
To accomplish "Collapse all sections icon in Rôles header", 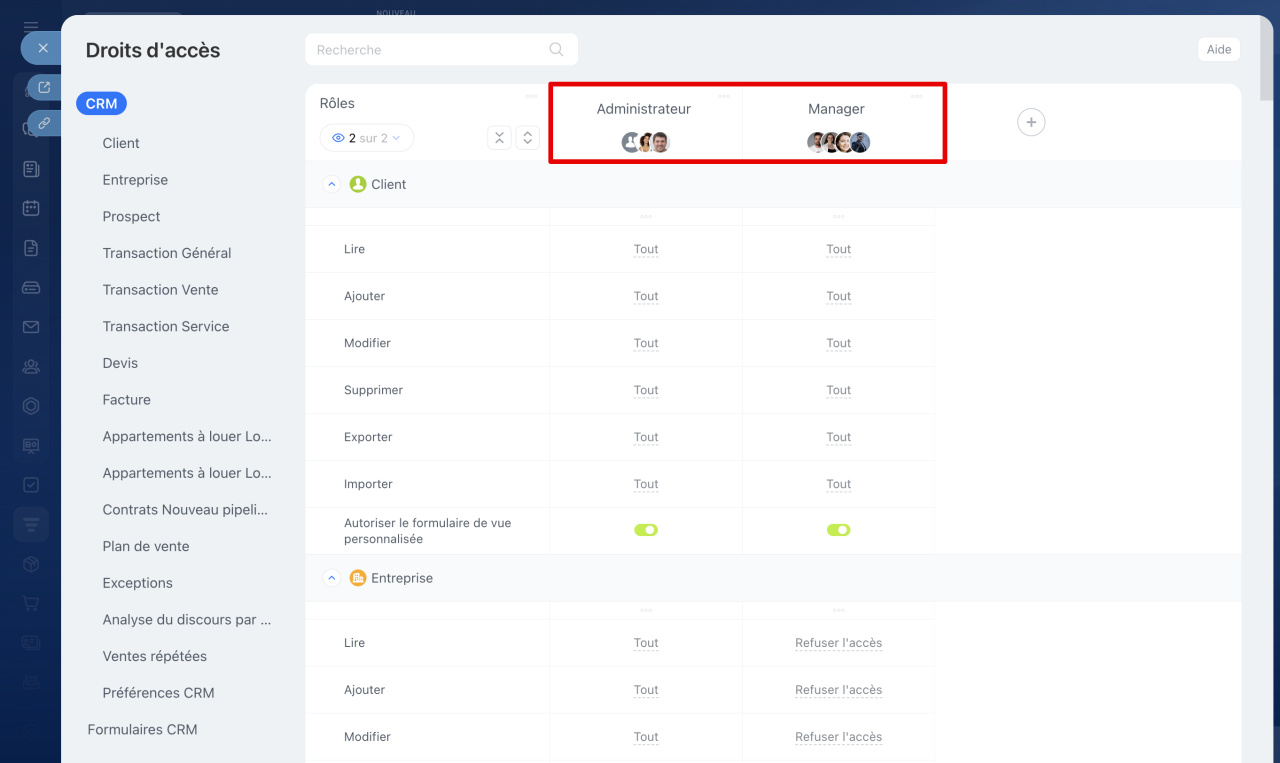I will [499, 138].
